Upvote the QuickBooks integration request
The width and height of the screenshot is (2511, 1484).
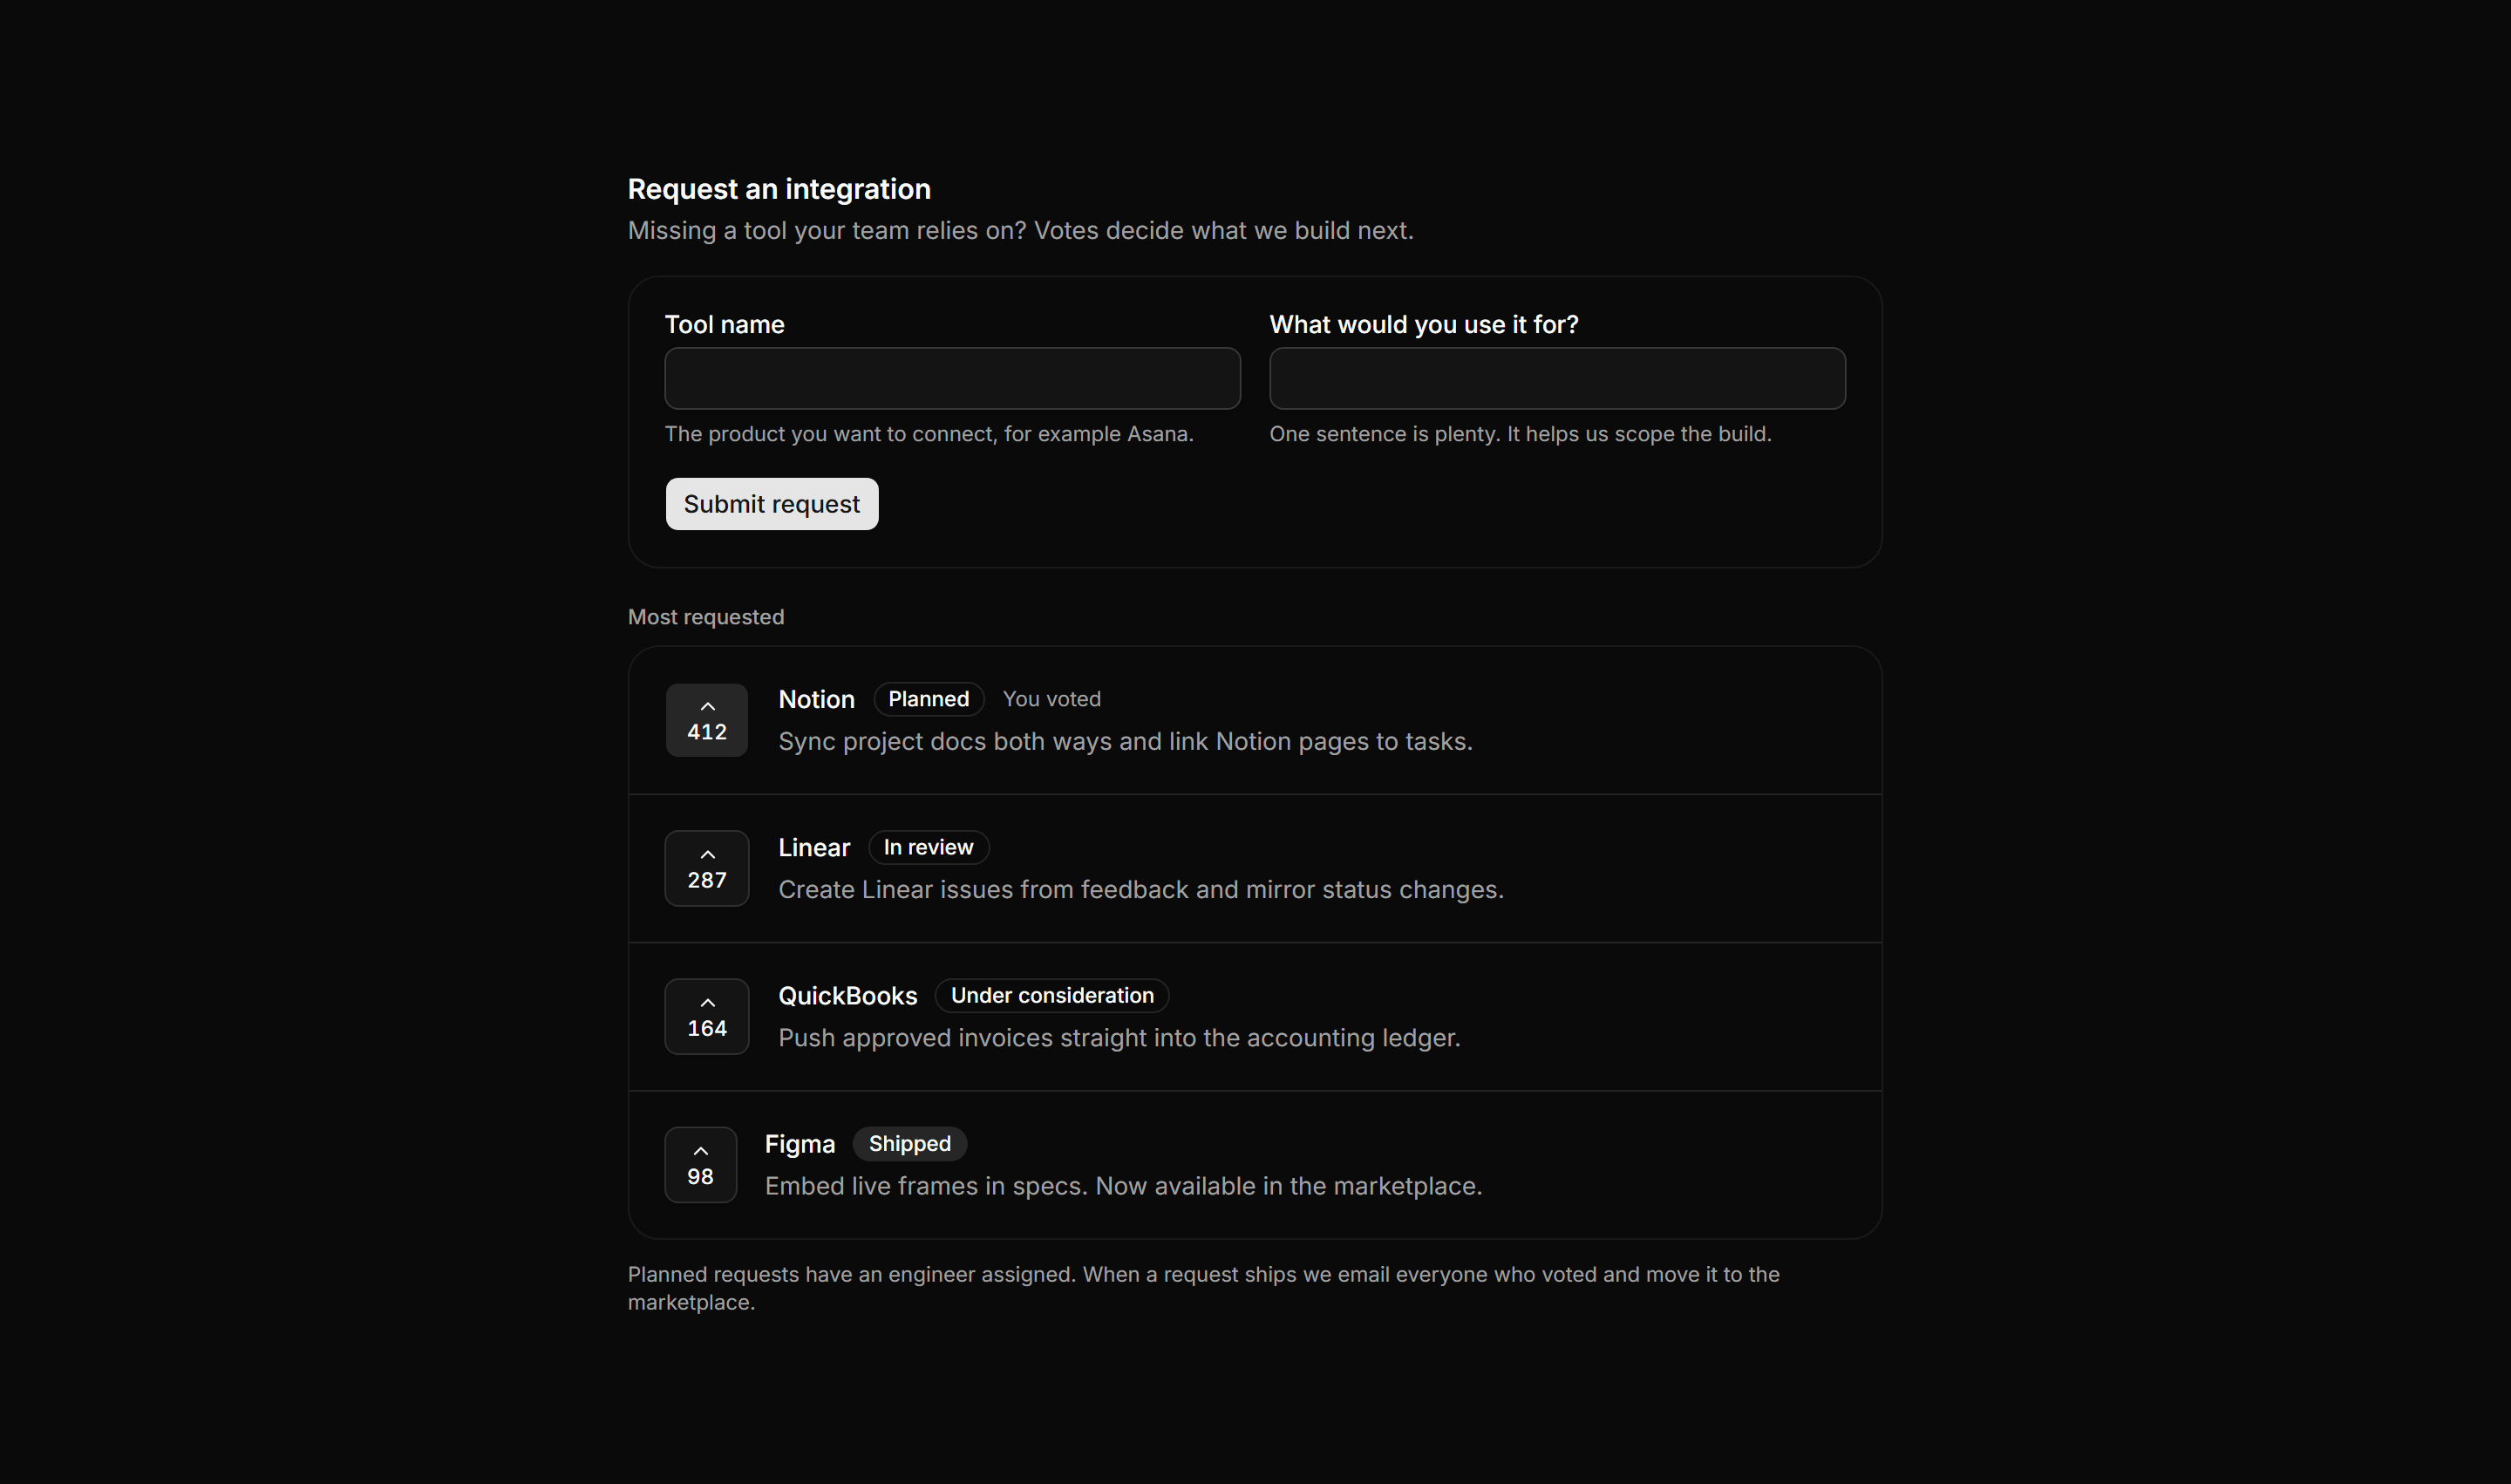[707, 1016]
